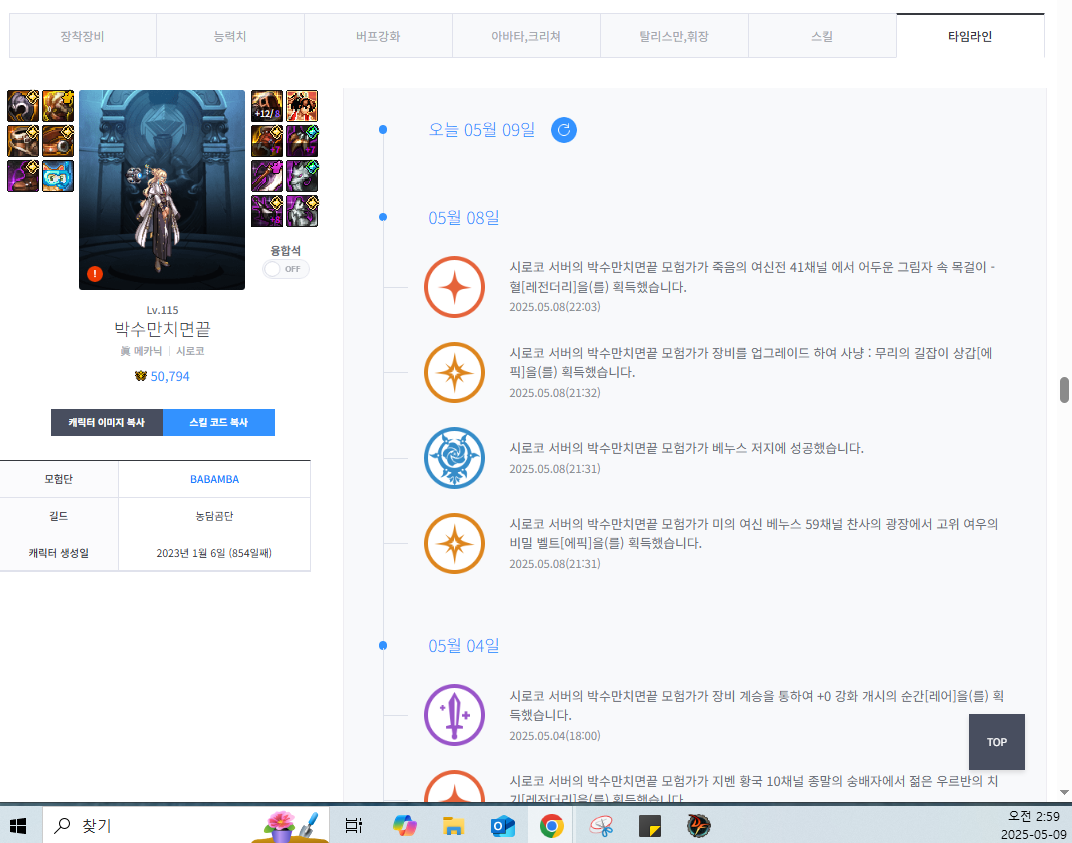
Task: Select the weapon slot showing +12/8
Action: (266, 106)
